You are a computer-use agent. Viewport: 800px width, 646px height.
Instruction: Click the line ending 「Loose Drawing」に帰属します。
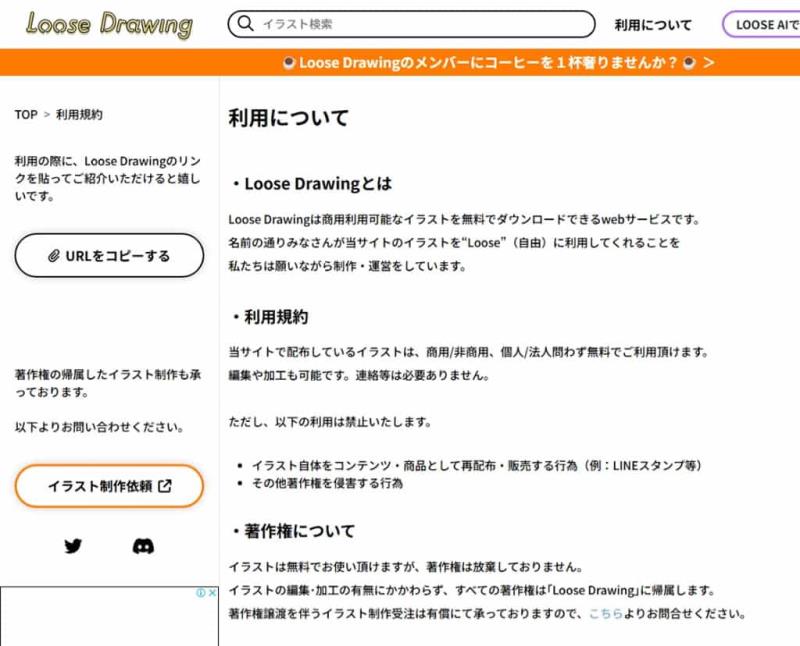pyautogui.click(x=471, y=590)
